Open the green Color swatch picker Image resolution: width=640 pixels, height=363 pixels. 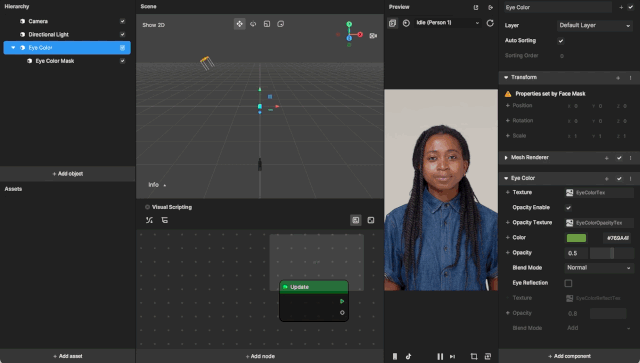pyautogui.click(x=576, y=238)
